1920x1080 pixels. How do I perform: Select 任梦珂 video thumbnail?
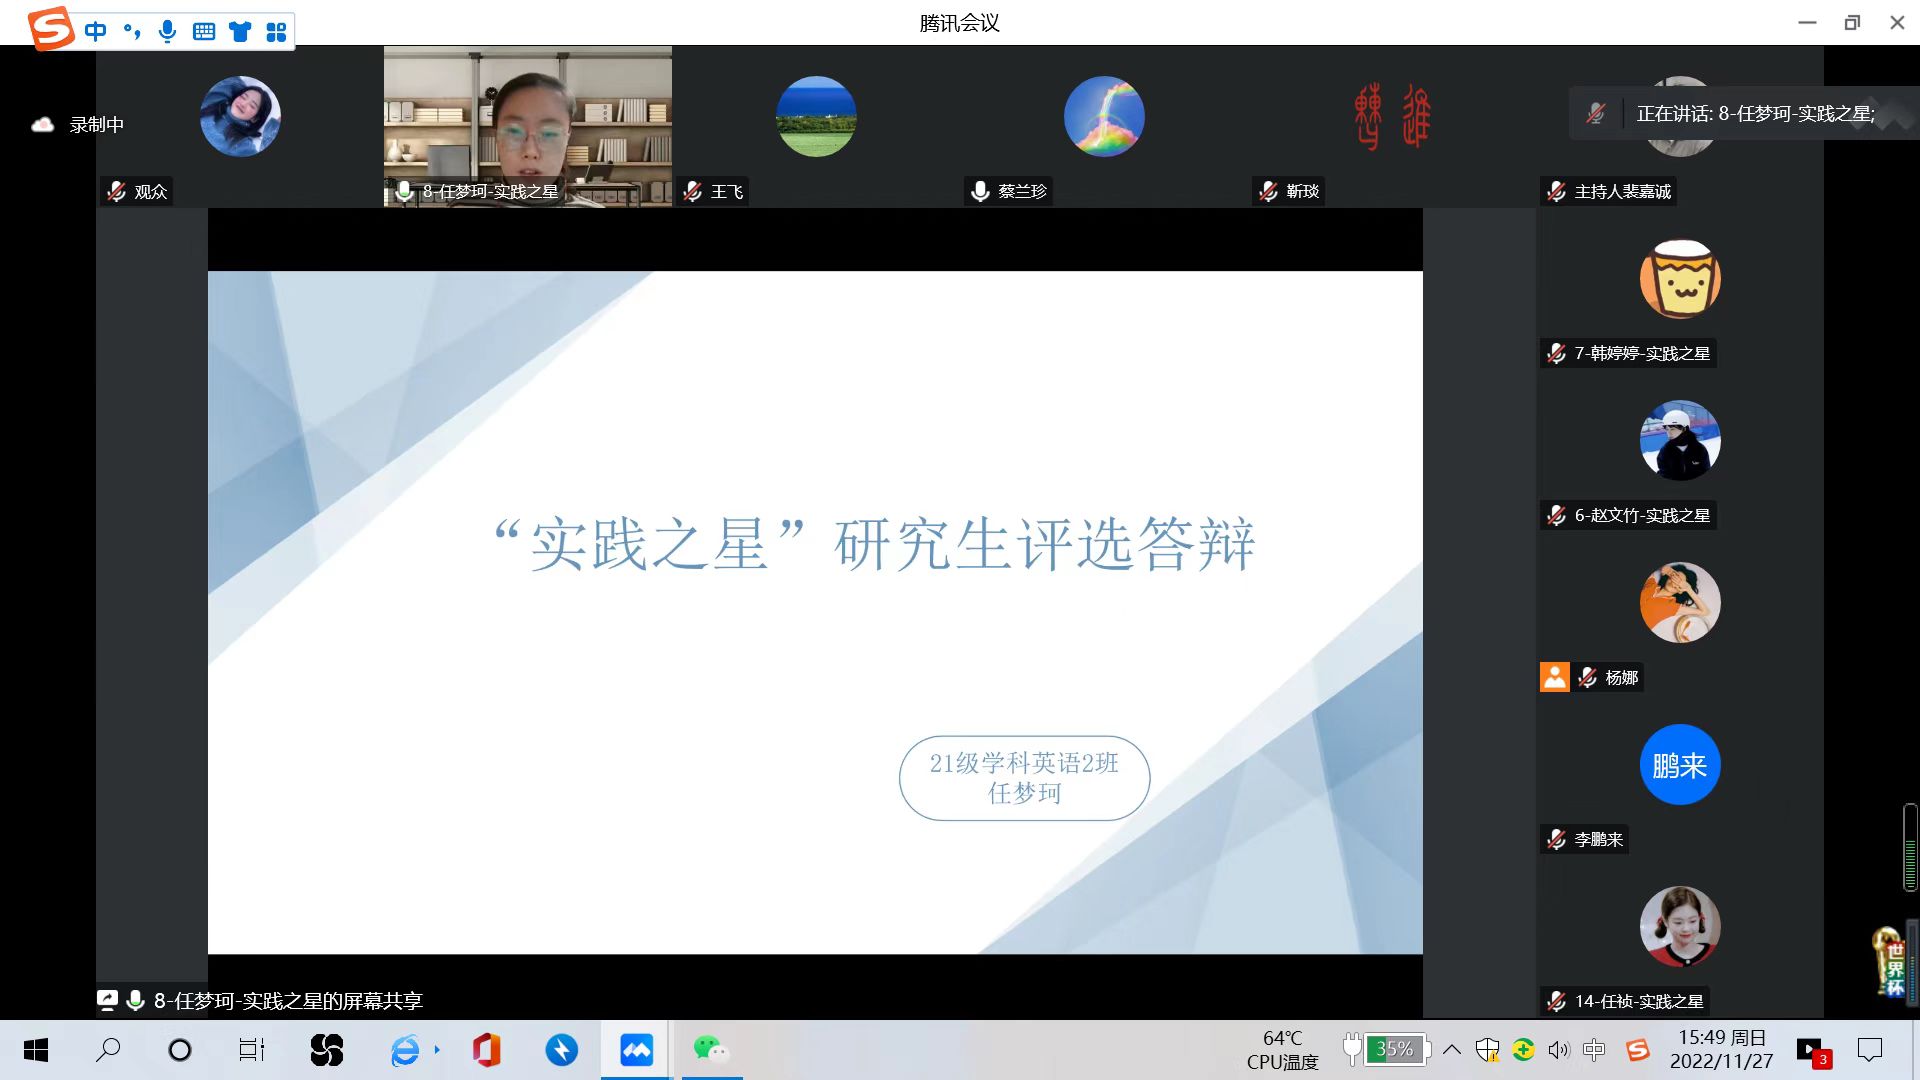(x=527, y=125)
